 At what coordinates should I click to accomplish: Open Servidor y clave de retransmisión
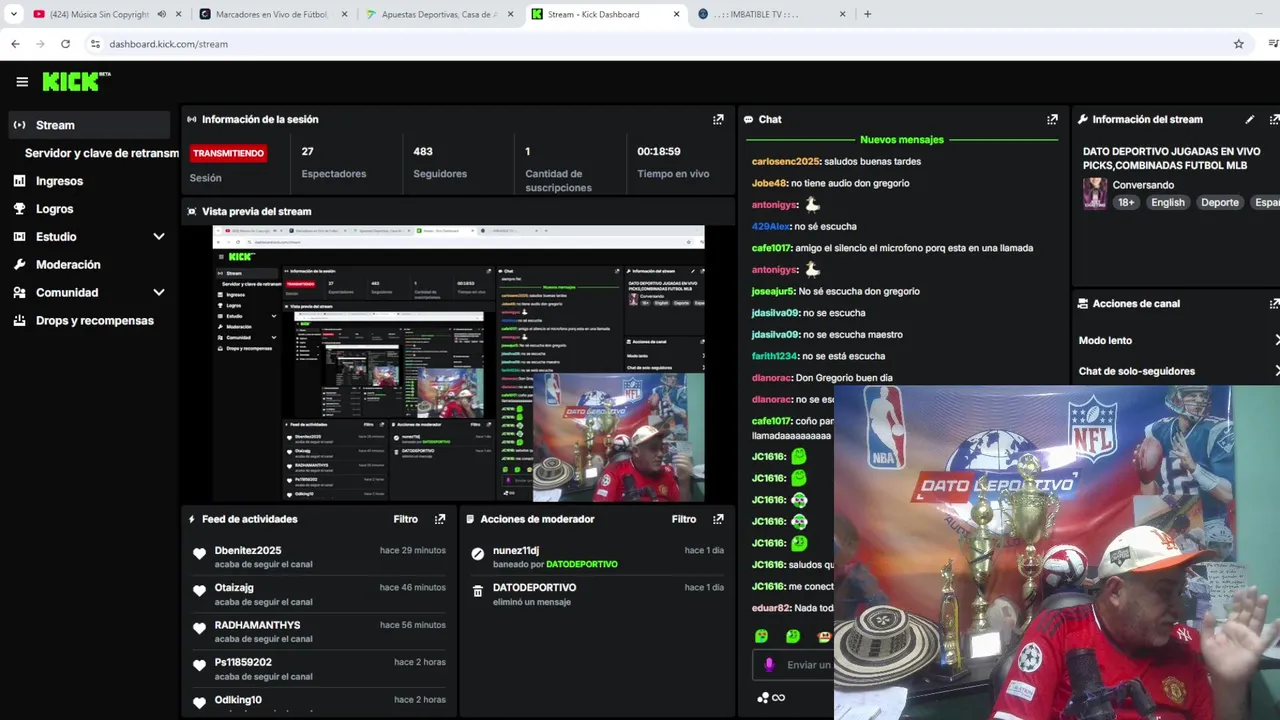coord(101,153)
